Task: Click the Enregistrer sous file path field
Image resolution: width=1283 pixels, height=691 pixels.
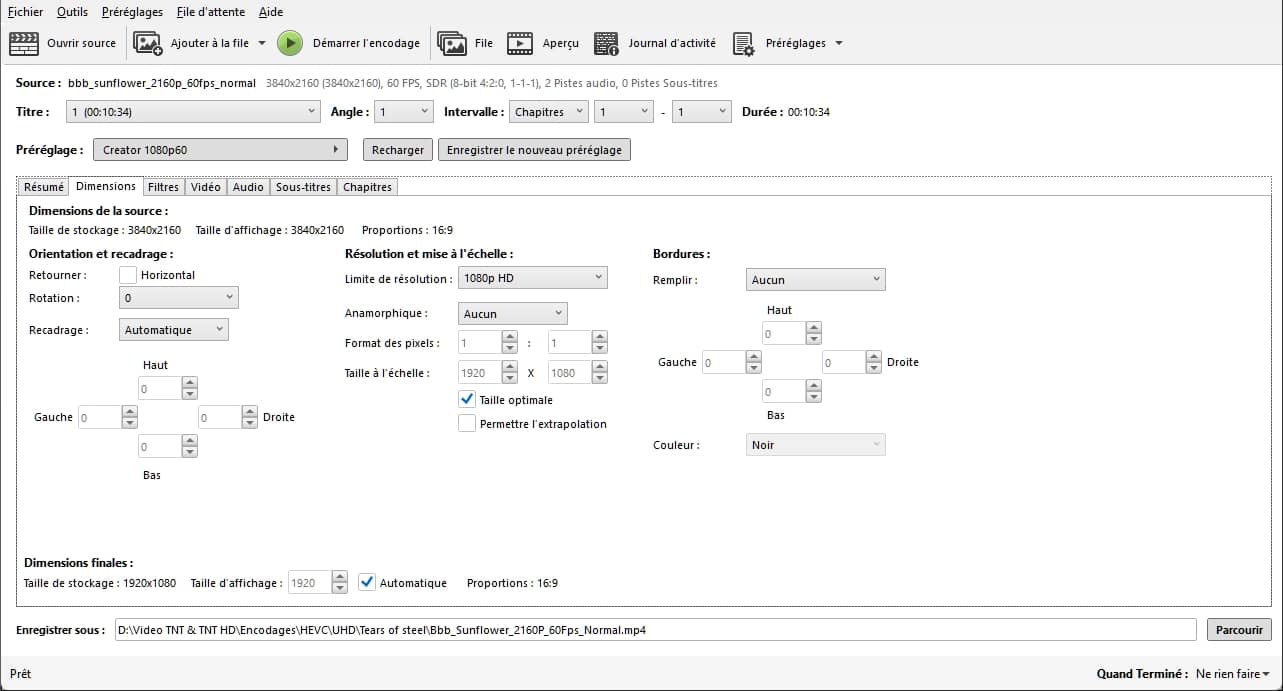Action: (654, 630)
